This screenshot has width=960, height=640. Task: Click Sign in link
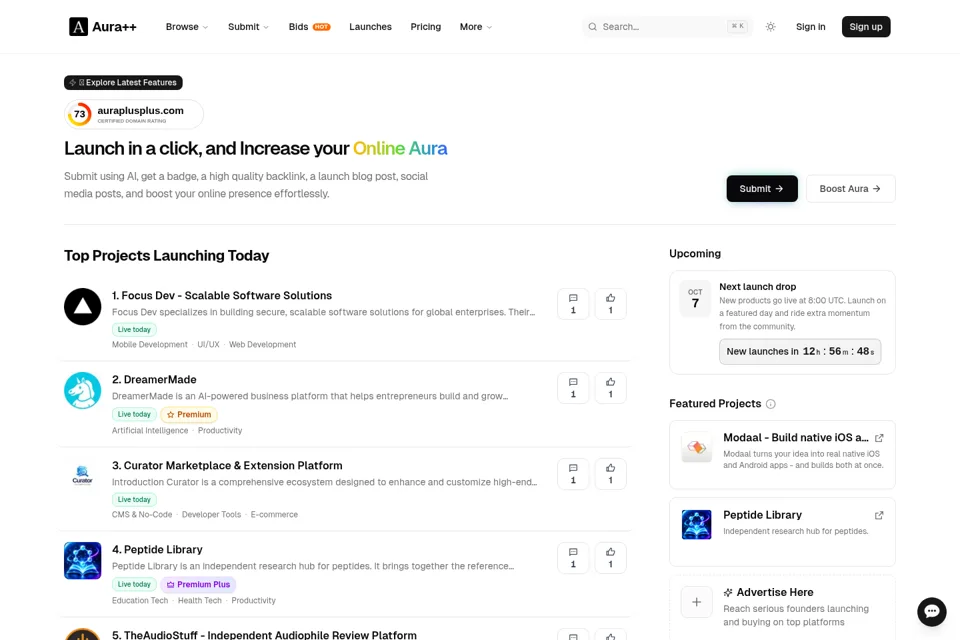point(810,27)
